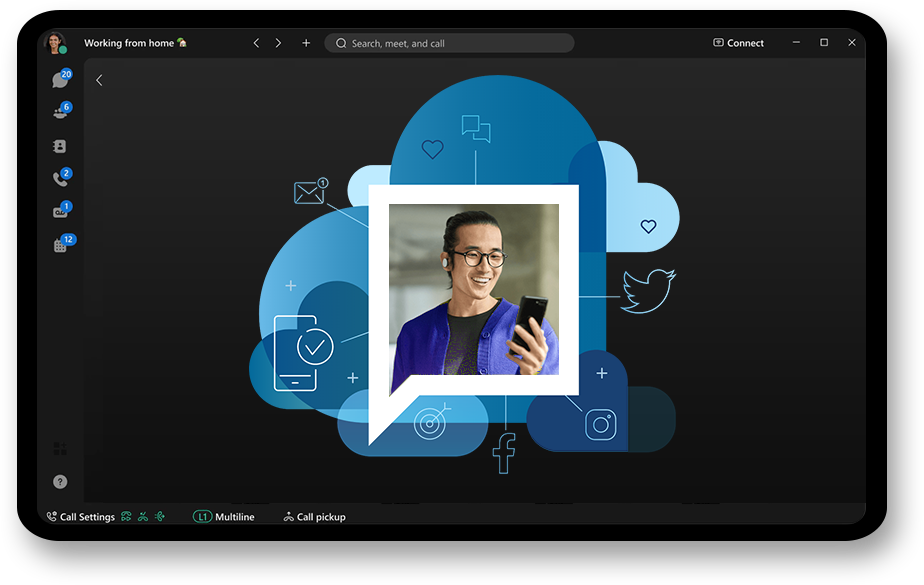Click Call pickup in footer
The height and width of the screenshot is (585, 924).
coord(315,517)
